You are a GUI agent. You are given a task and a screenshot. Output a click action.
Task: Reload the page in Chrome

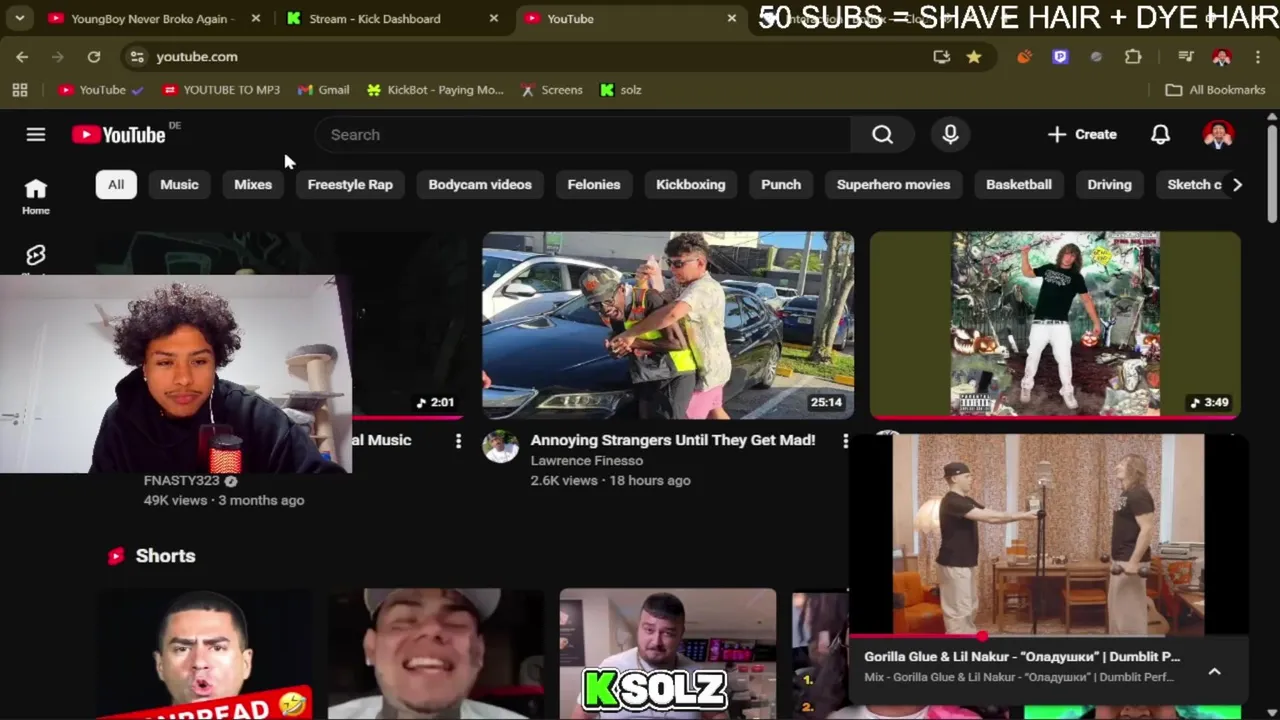coord(93,57)
